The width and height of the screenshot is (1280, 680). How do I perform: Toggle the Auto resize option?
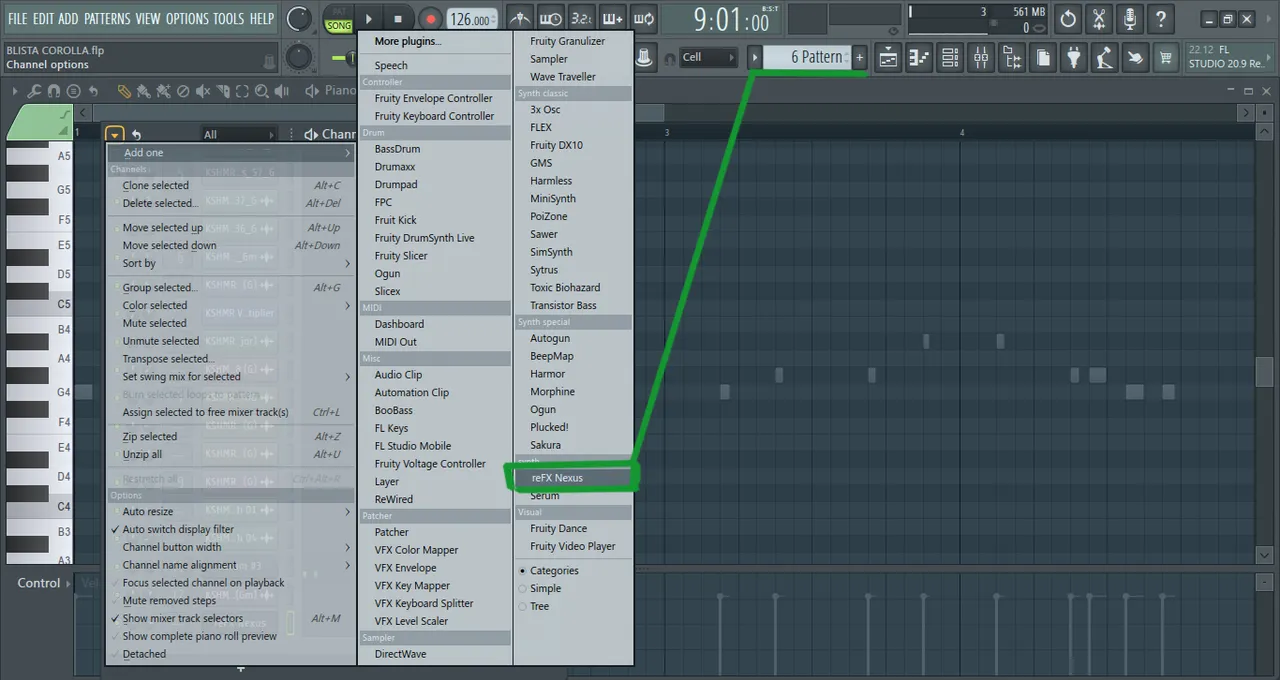click(148, 511)
